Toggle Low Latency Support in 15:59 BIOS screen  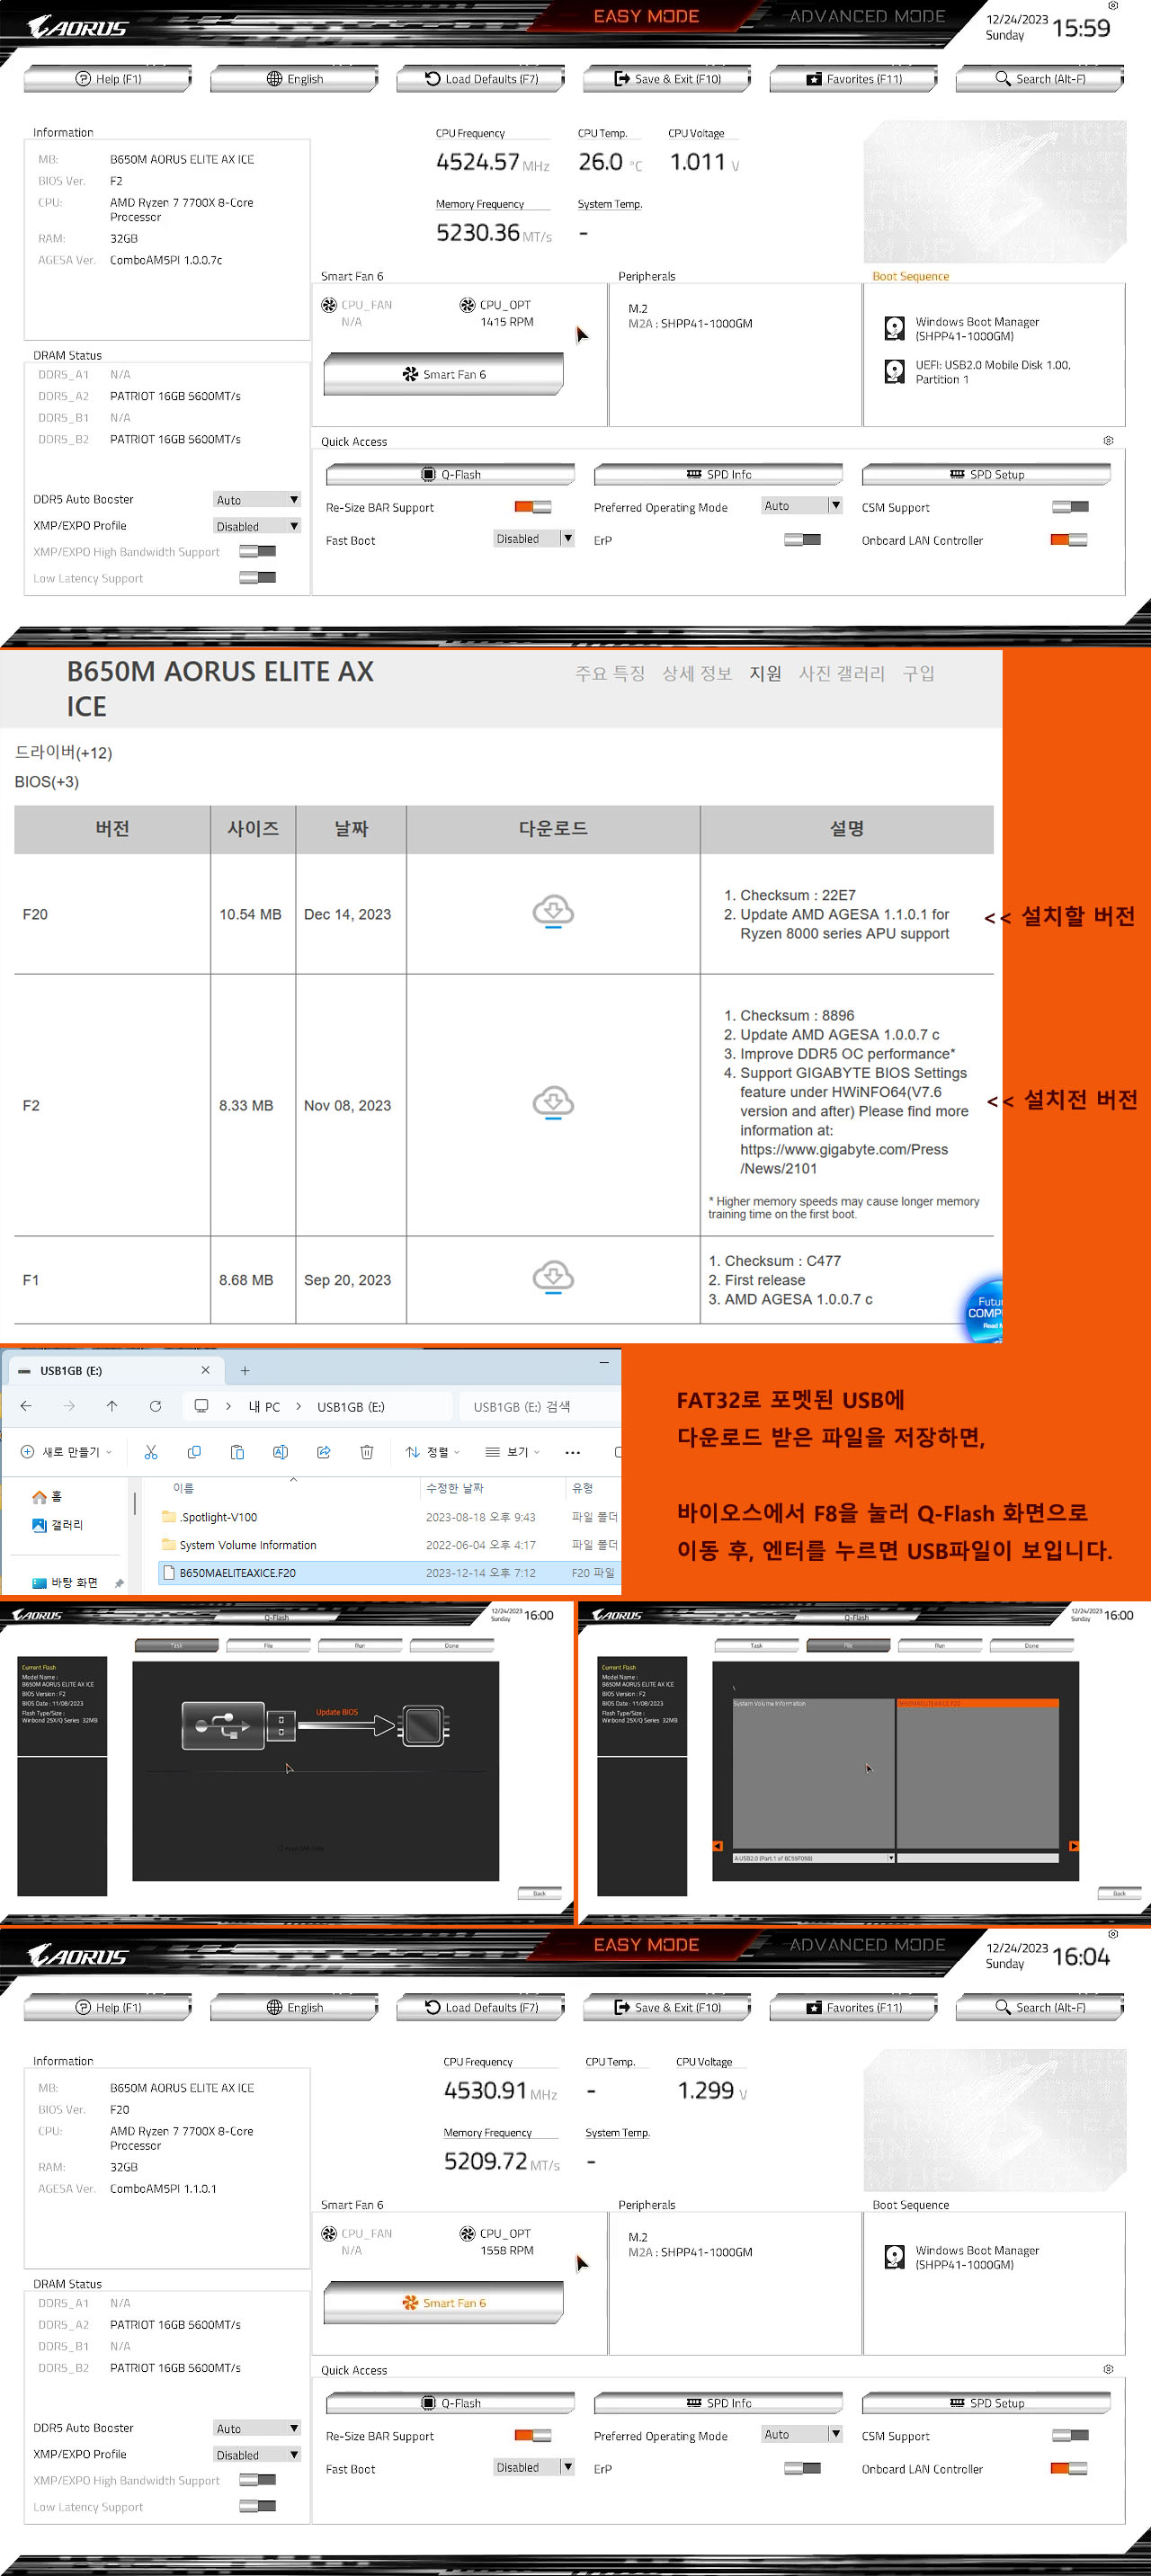(257, 577)
